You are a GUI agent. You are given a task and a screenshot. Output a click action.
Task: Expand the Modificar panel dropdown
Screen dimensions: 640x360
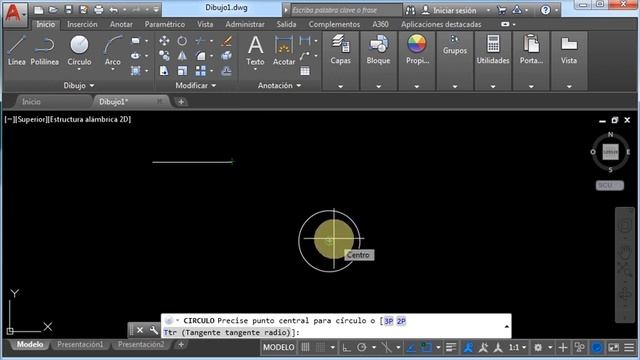(196, 85)
